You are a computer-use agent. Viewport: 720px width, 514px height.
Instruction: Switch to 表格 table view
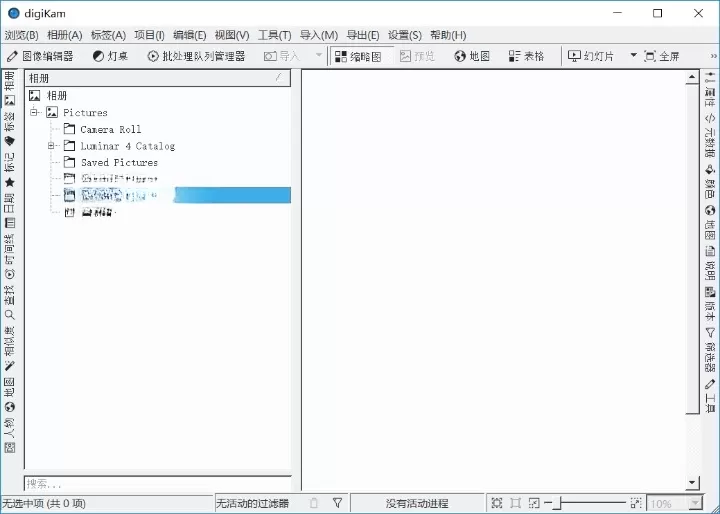pos(526,56)
